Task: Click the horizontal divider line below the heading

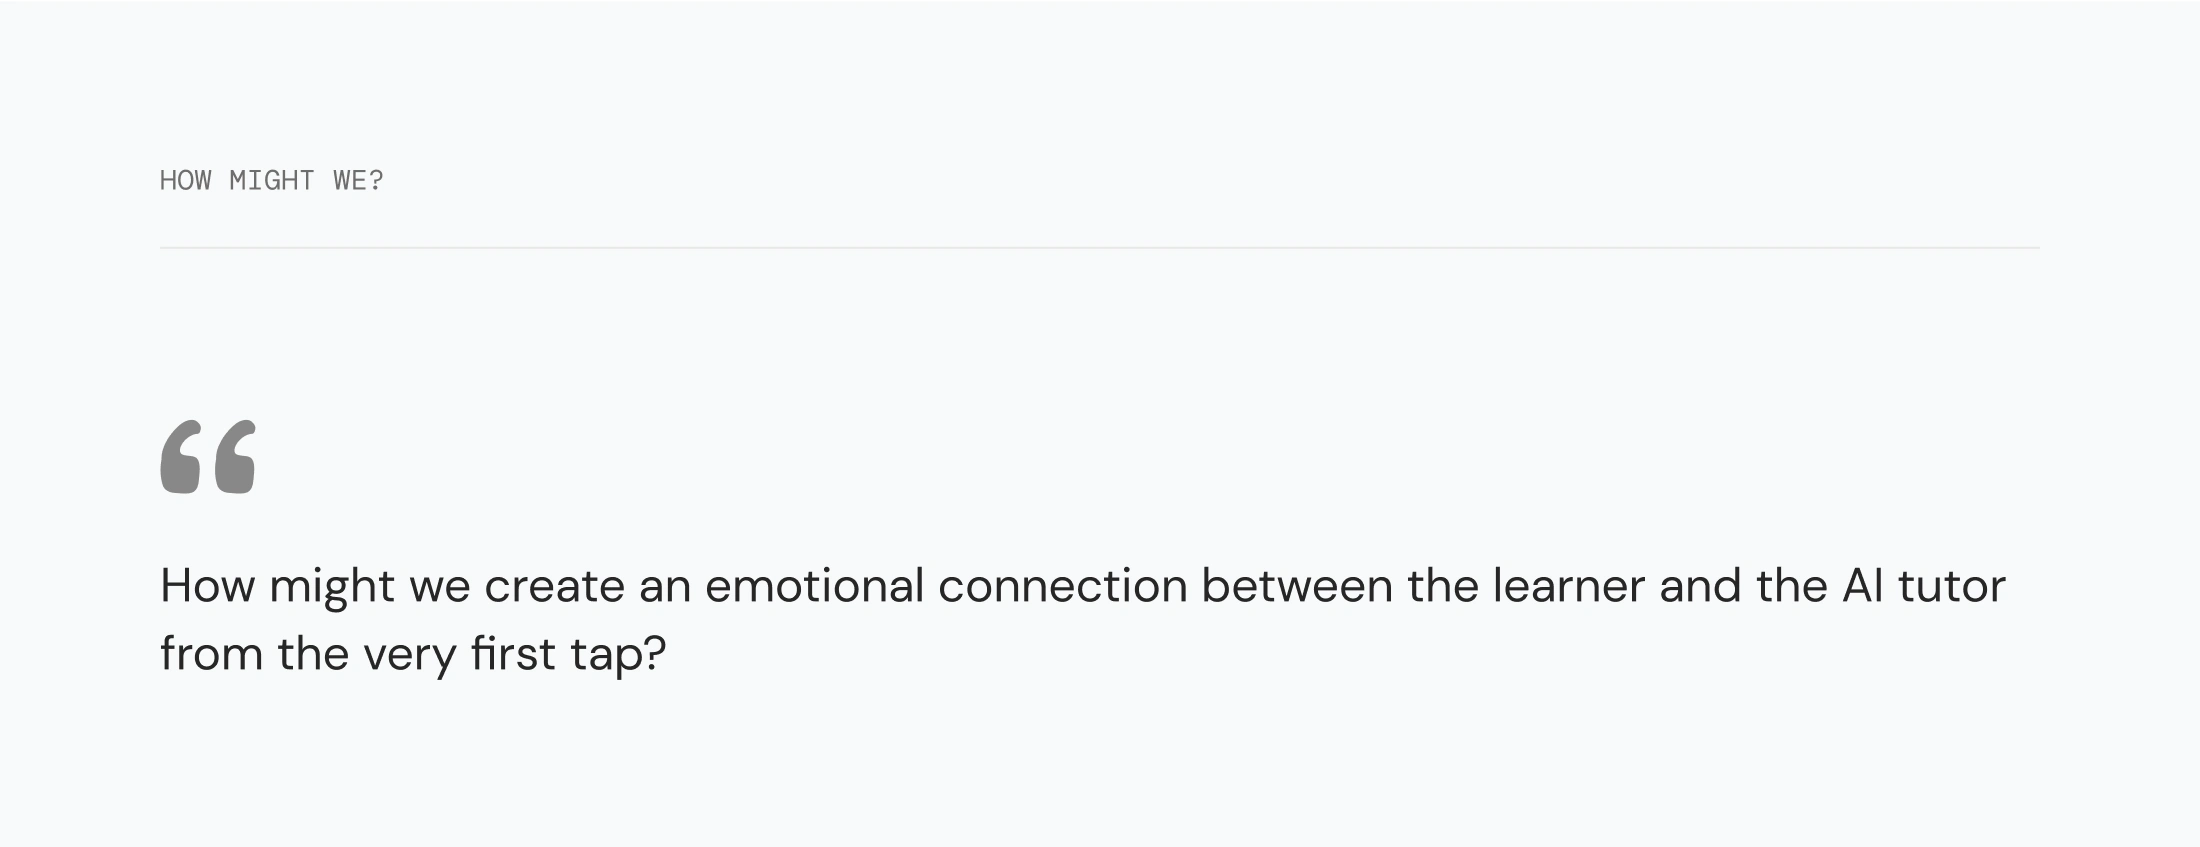Action: 1100,247
